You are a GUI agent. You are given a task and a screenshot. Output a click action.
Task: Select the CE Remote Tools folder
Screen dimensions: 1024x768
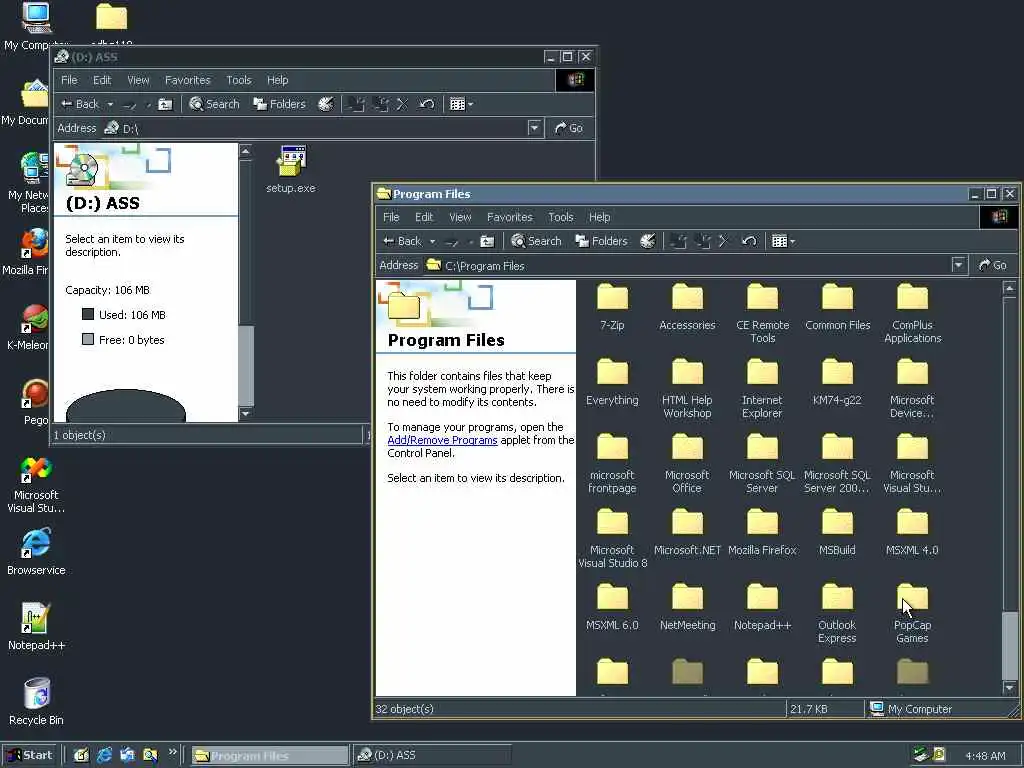click(x=762, y=314)
